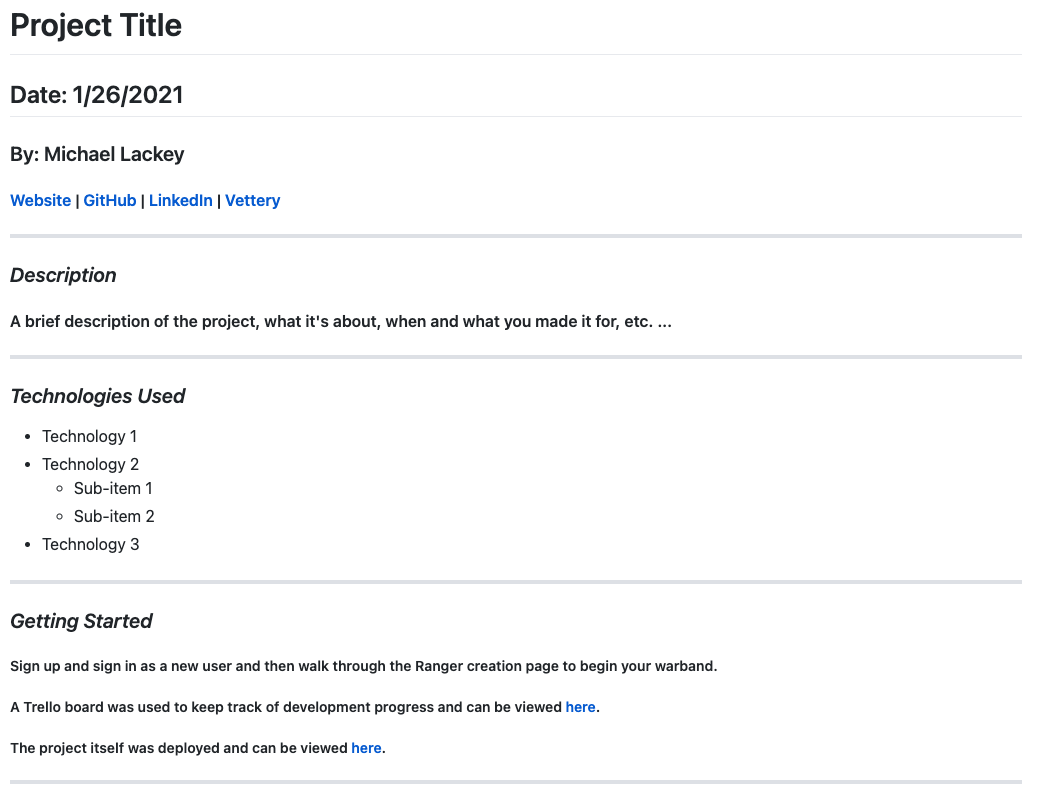Image resolution: width=1042 pixels, height=797 pixels.
Task: Click the Date: 1/26/2021 heading
Action: point(97,95)
